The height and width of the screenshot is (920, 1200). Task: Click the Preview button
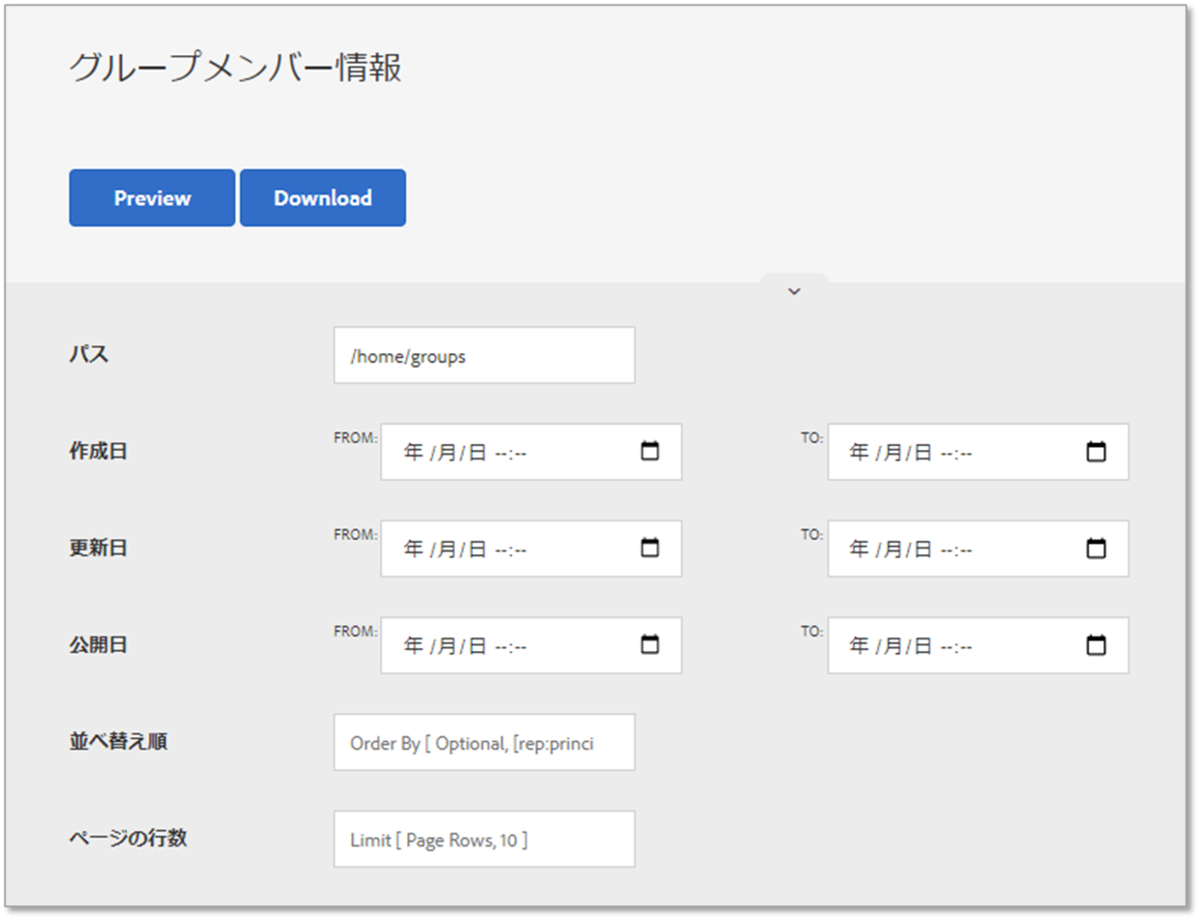click(x=151, y=197)
